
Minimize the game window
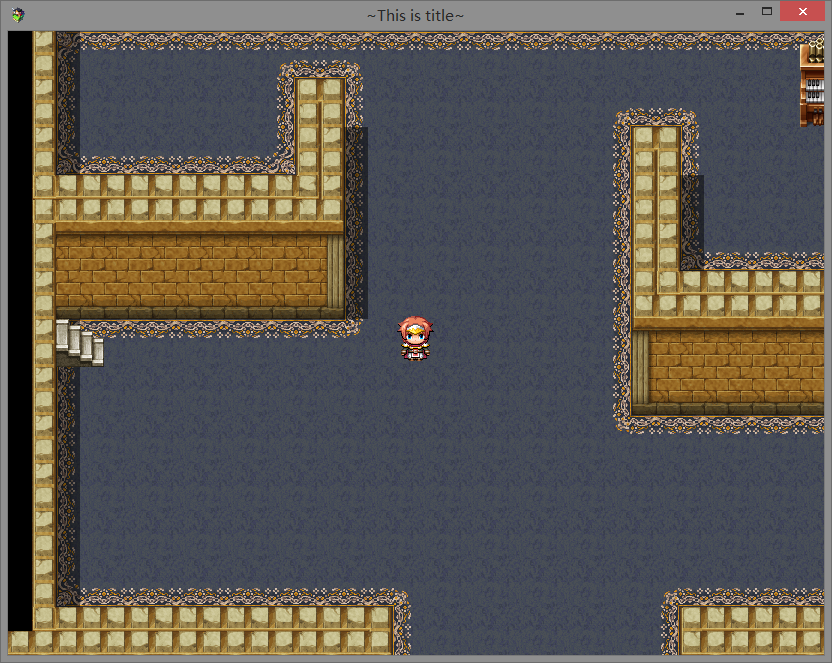click(740, 12)
